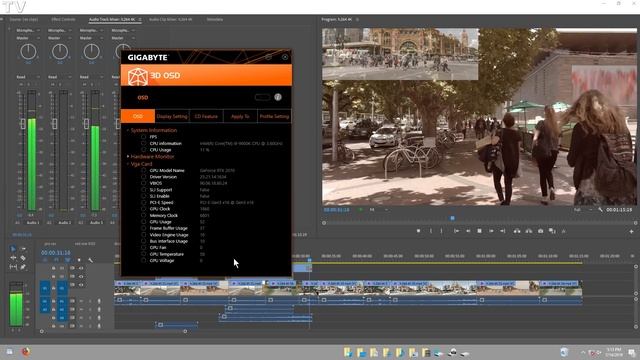Collapse the Vga Card section

click(x=128, y=164)
